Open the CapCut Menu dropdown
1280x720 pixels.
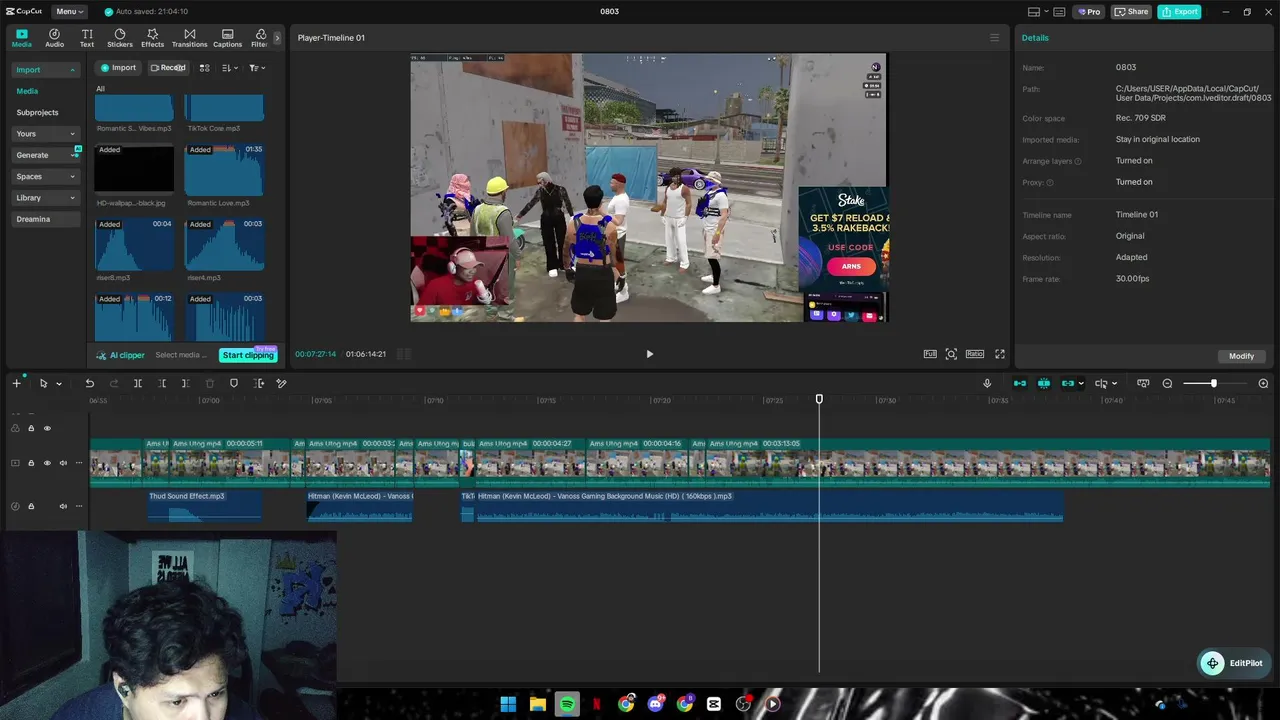point(69,12)
